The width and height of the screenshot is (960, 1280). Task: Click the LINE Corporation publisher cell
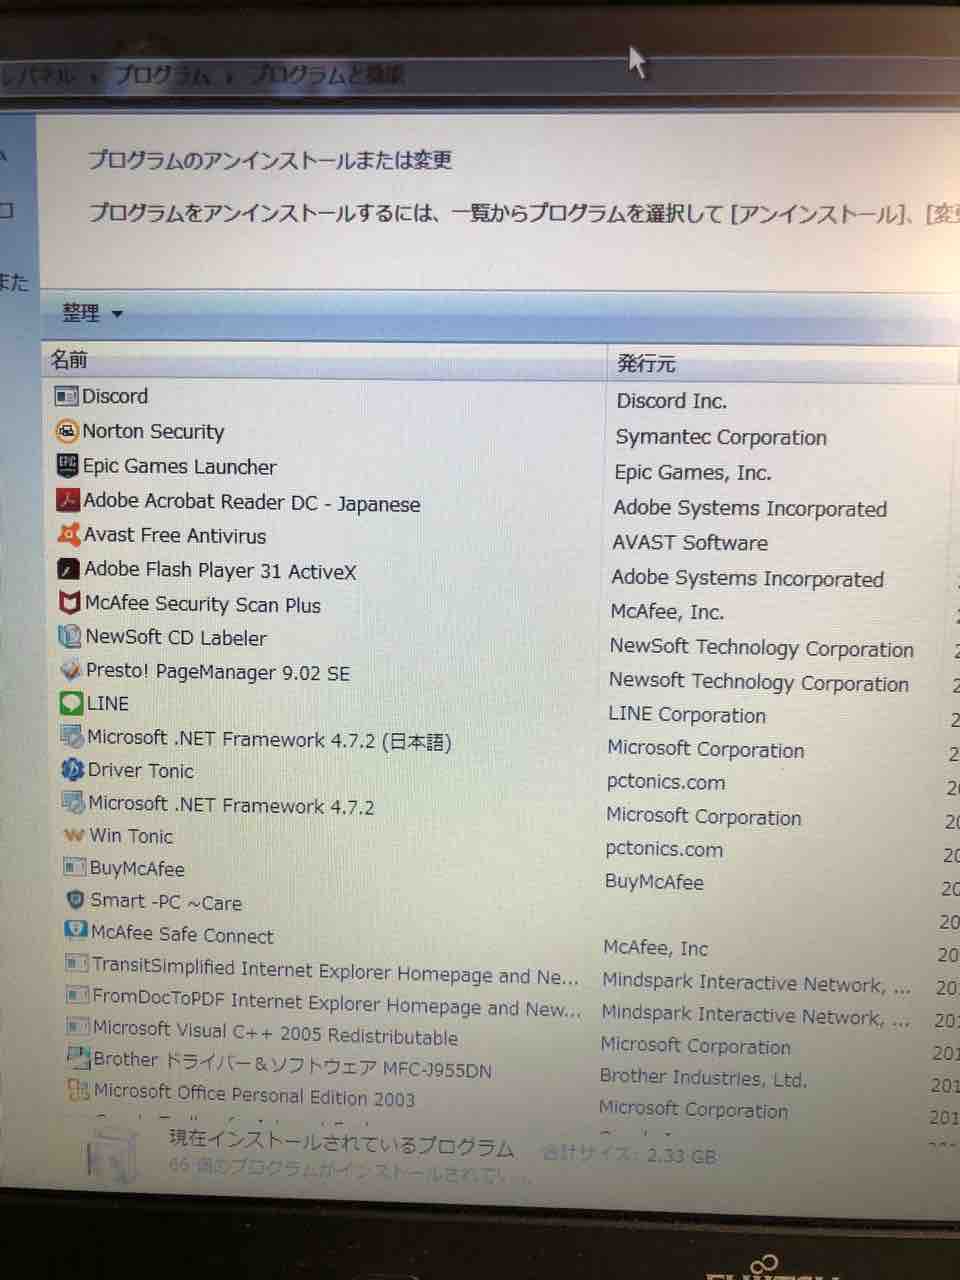click(687, 715)
